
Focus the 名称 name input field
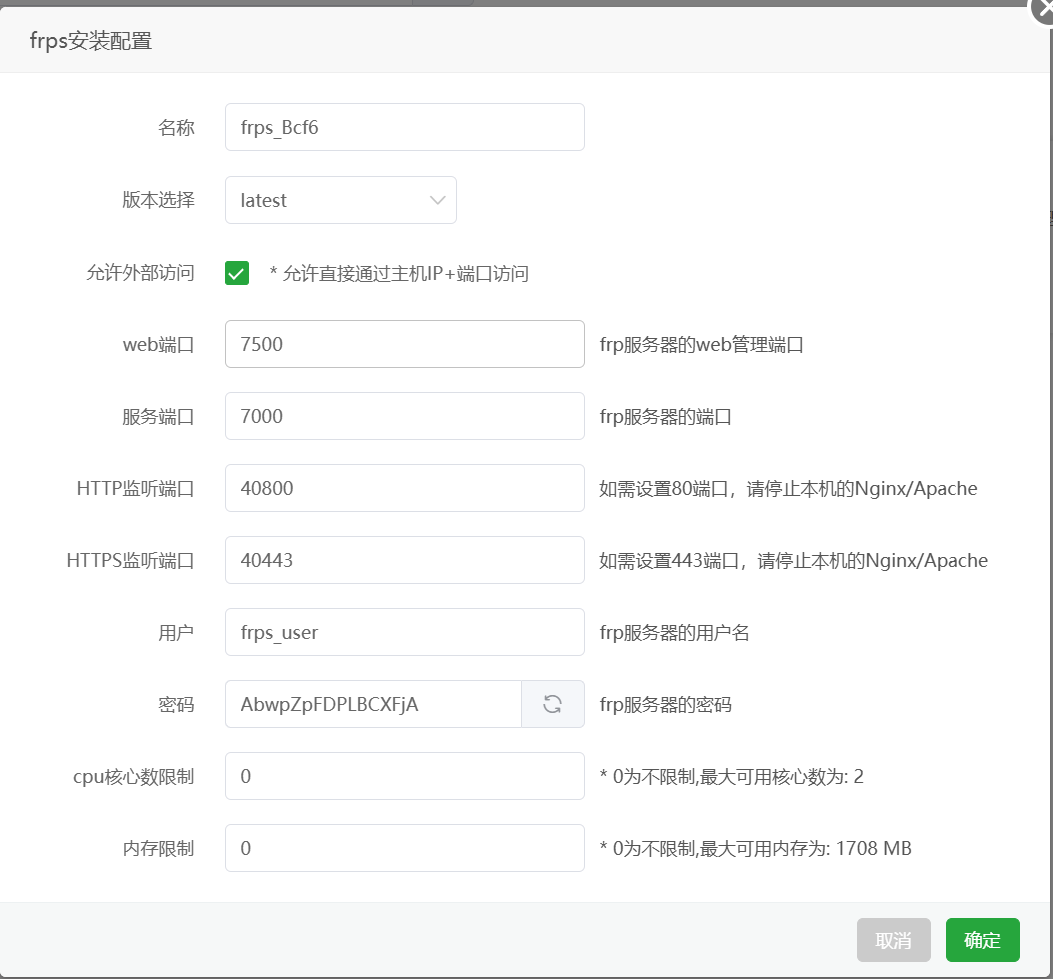point(404,127)
